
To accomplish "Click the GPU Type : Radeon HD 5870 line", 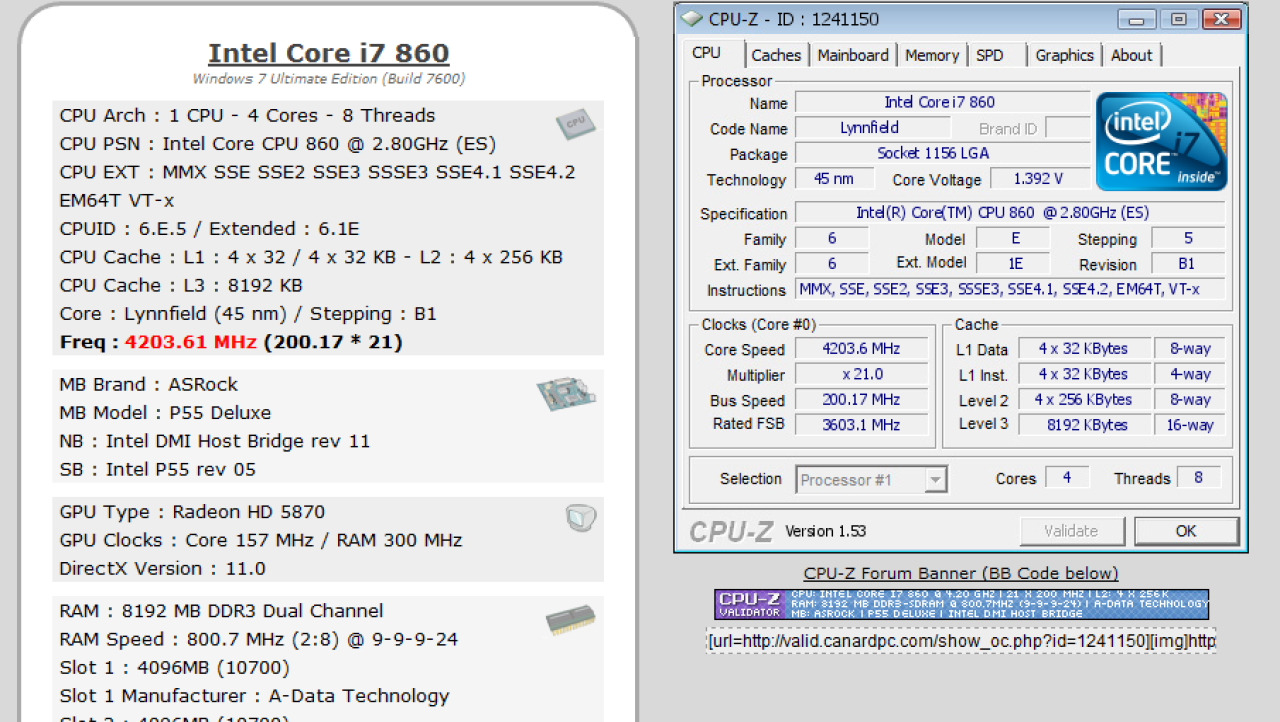I will (192, 512).
